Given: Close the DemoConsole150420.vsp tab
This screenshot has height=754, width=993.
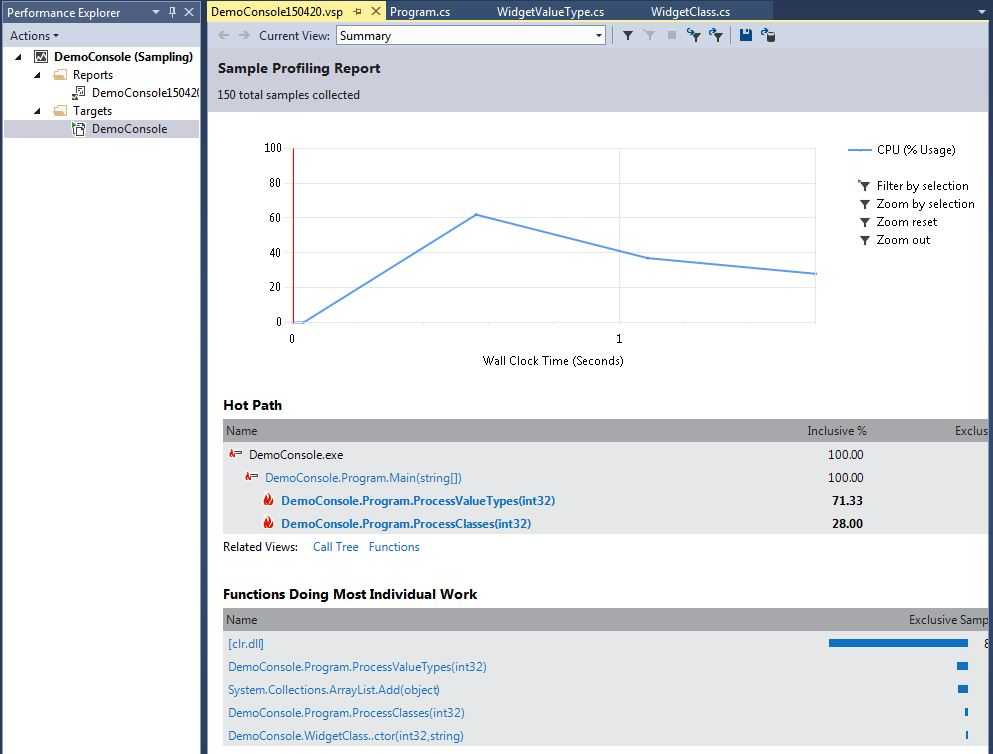Looking at the screenshot, I should [376, 11].
